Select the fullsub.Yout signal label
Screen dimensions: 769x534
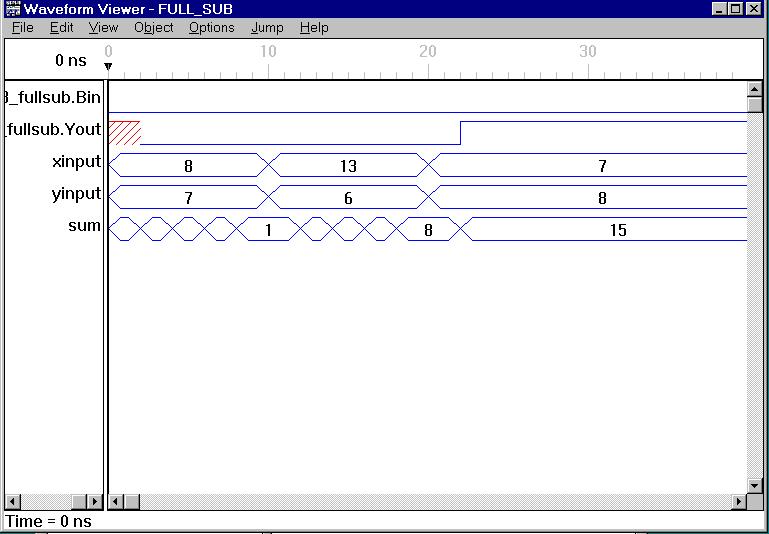[54, 130]
